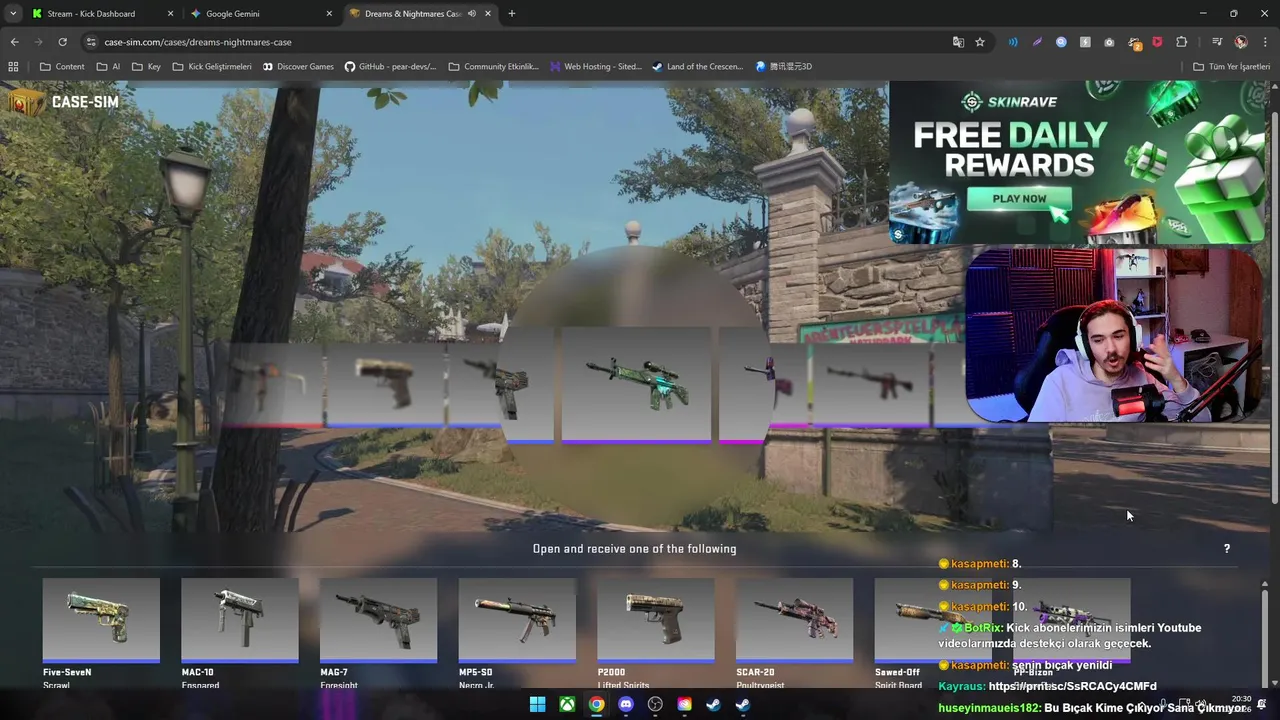Image resolution: width=1280 pixels, height=720 pixels.
Task: Open the Community Etkinlik bookmarks folder
Action: click(x=493, y=67)
